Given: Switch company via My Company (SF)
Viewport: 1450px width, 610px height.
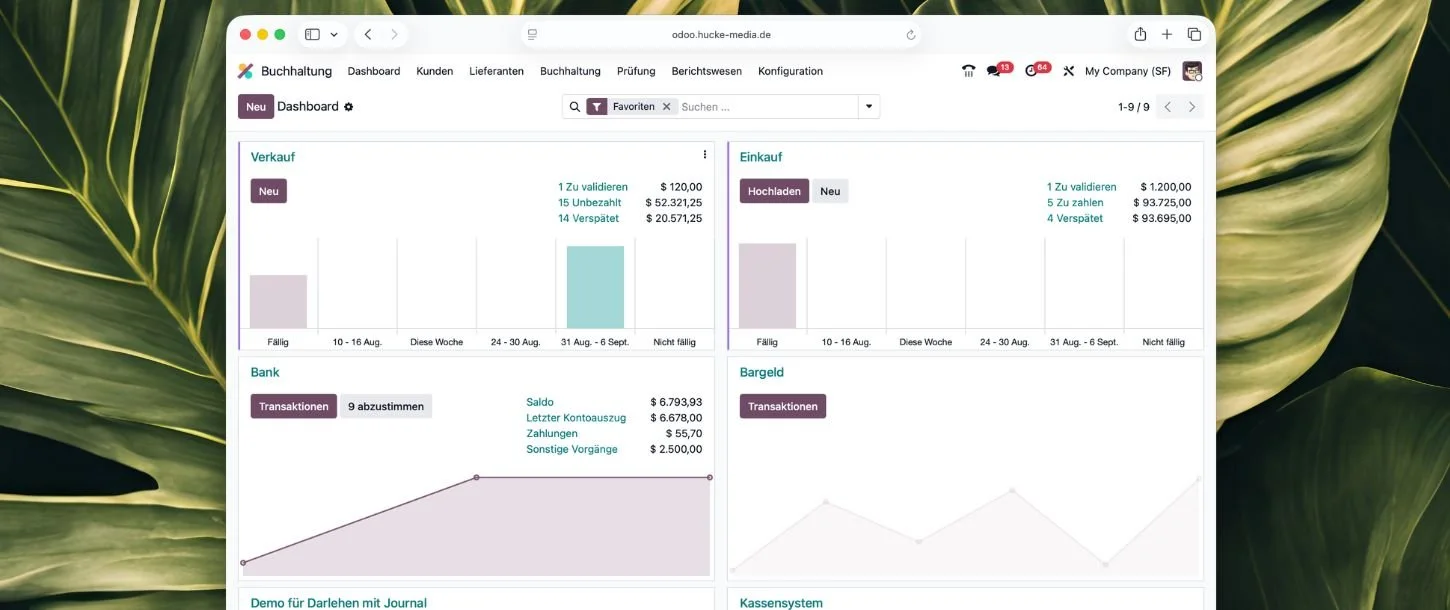Looking at the screenshot, I should tap(1128, 71).
